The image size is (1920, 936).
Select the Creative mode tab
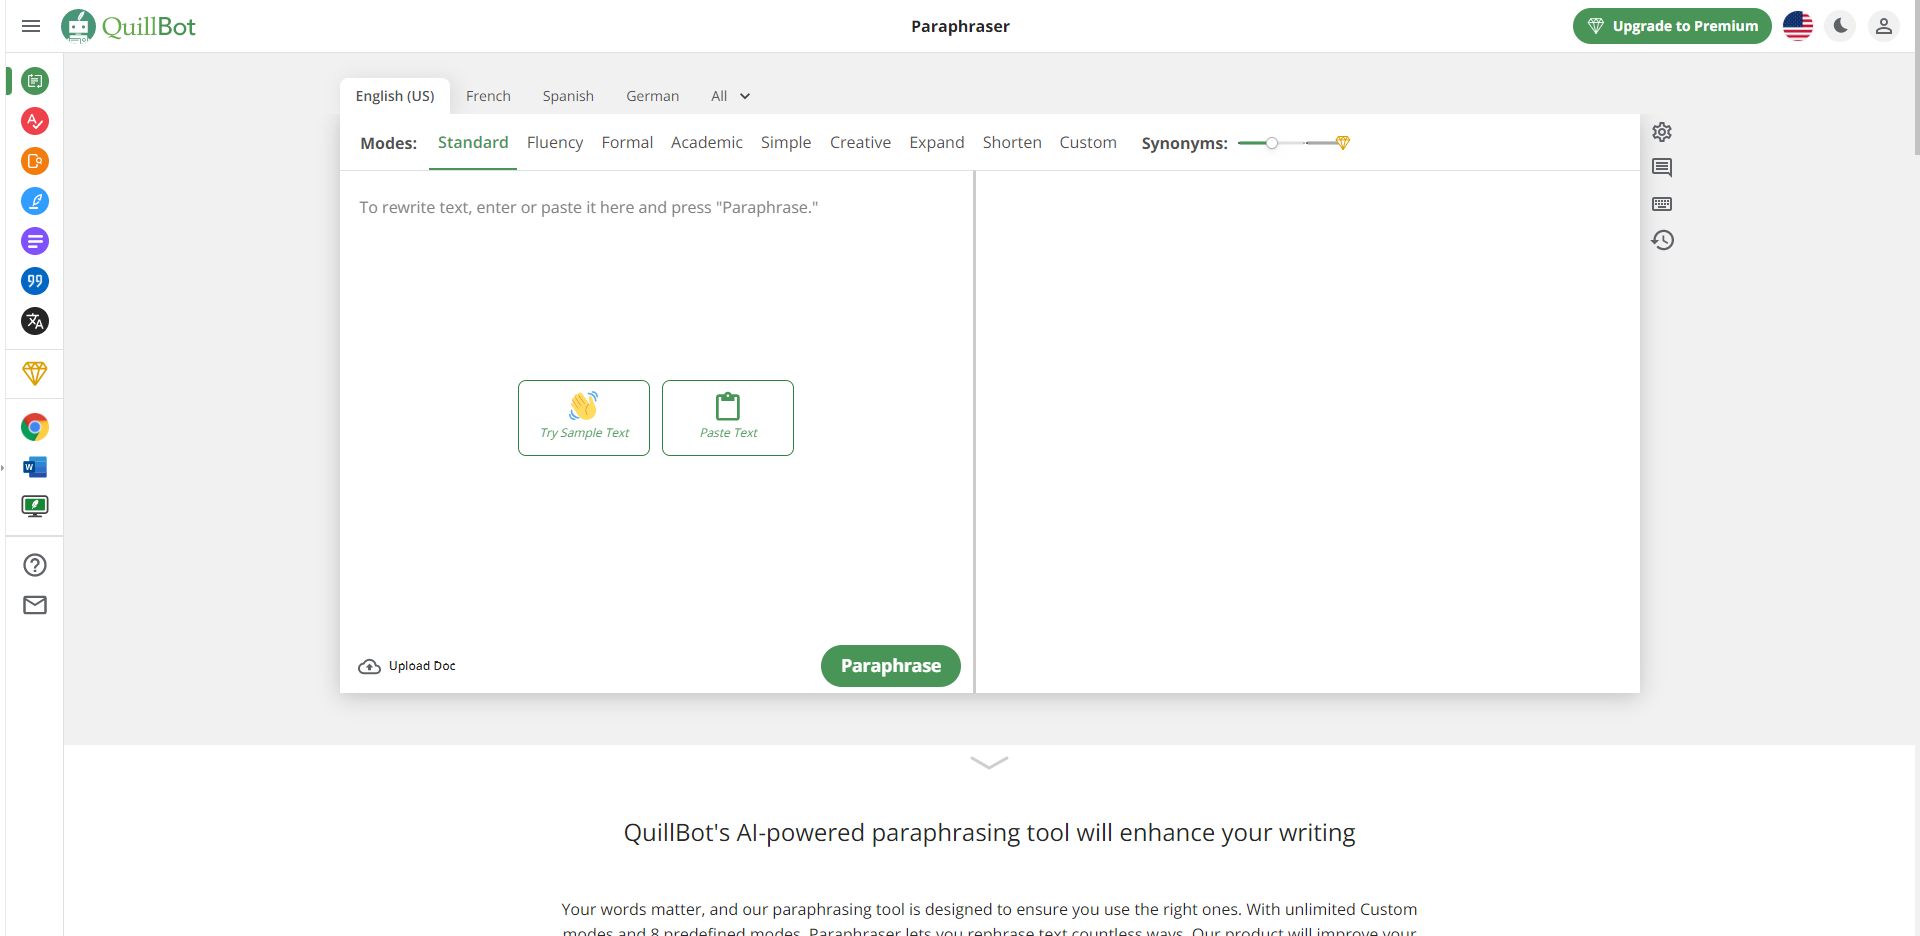(x=860, y=142)
